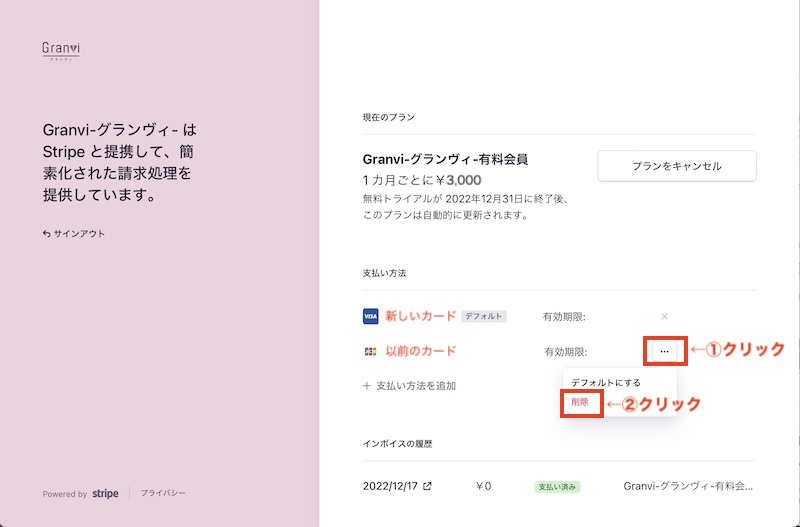
Task: Click the Powered by text
Action: [65, 494]
